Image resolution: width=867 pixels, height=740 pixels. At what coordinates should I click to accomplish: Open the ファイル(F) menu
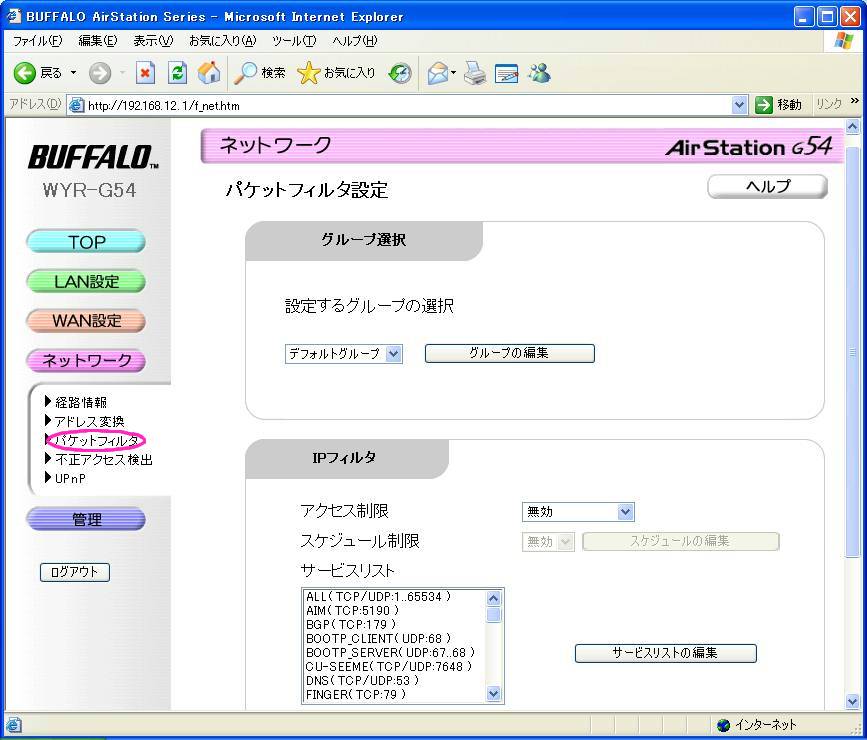coord(37,41)
